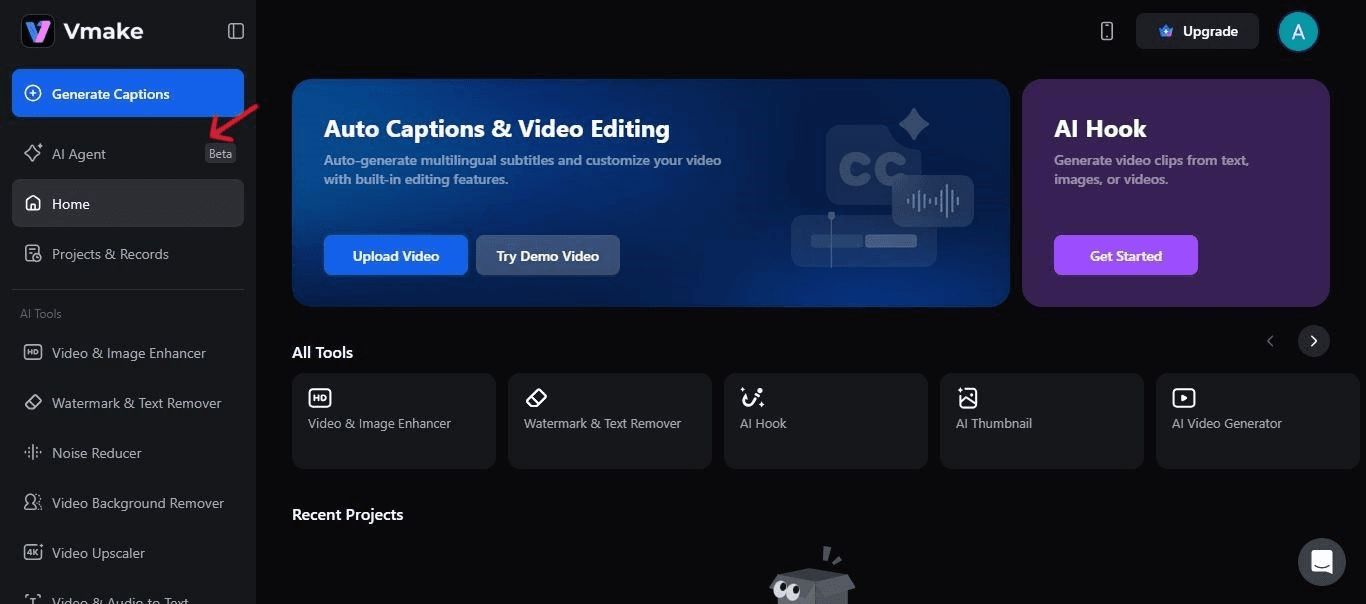This screenshot has height=604, width=1366.
Task: Switch to the Home section
Action: [x=70, y=203]
